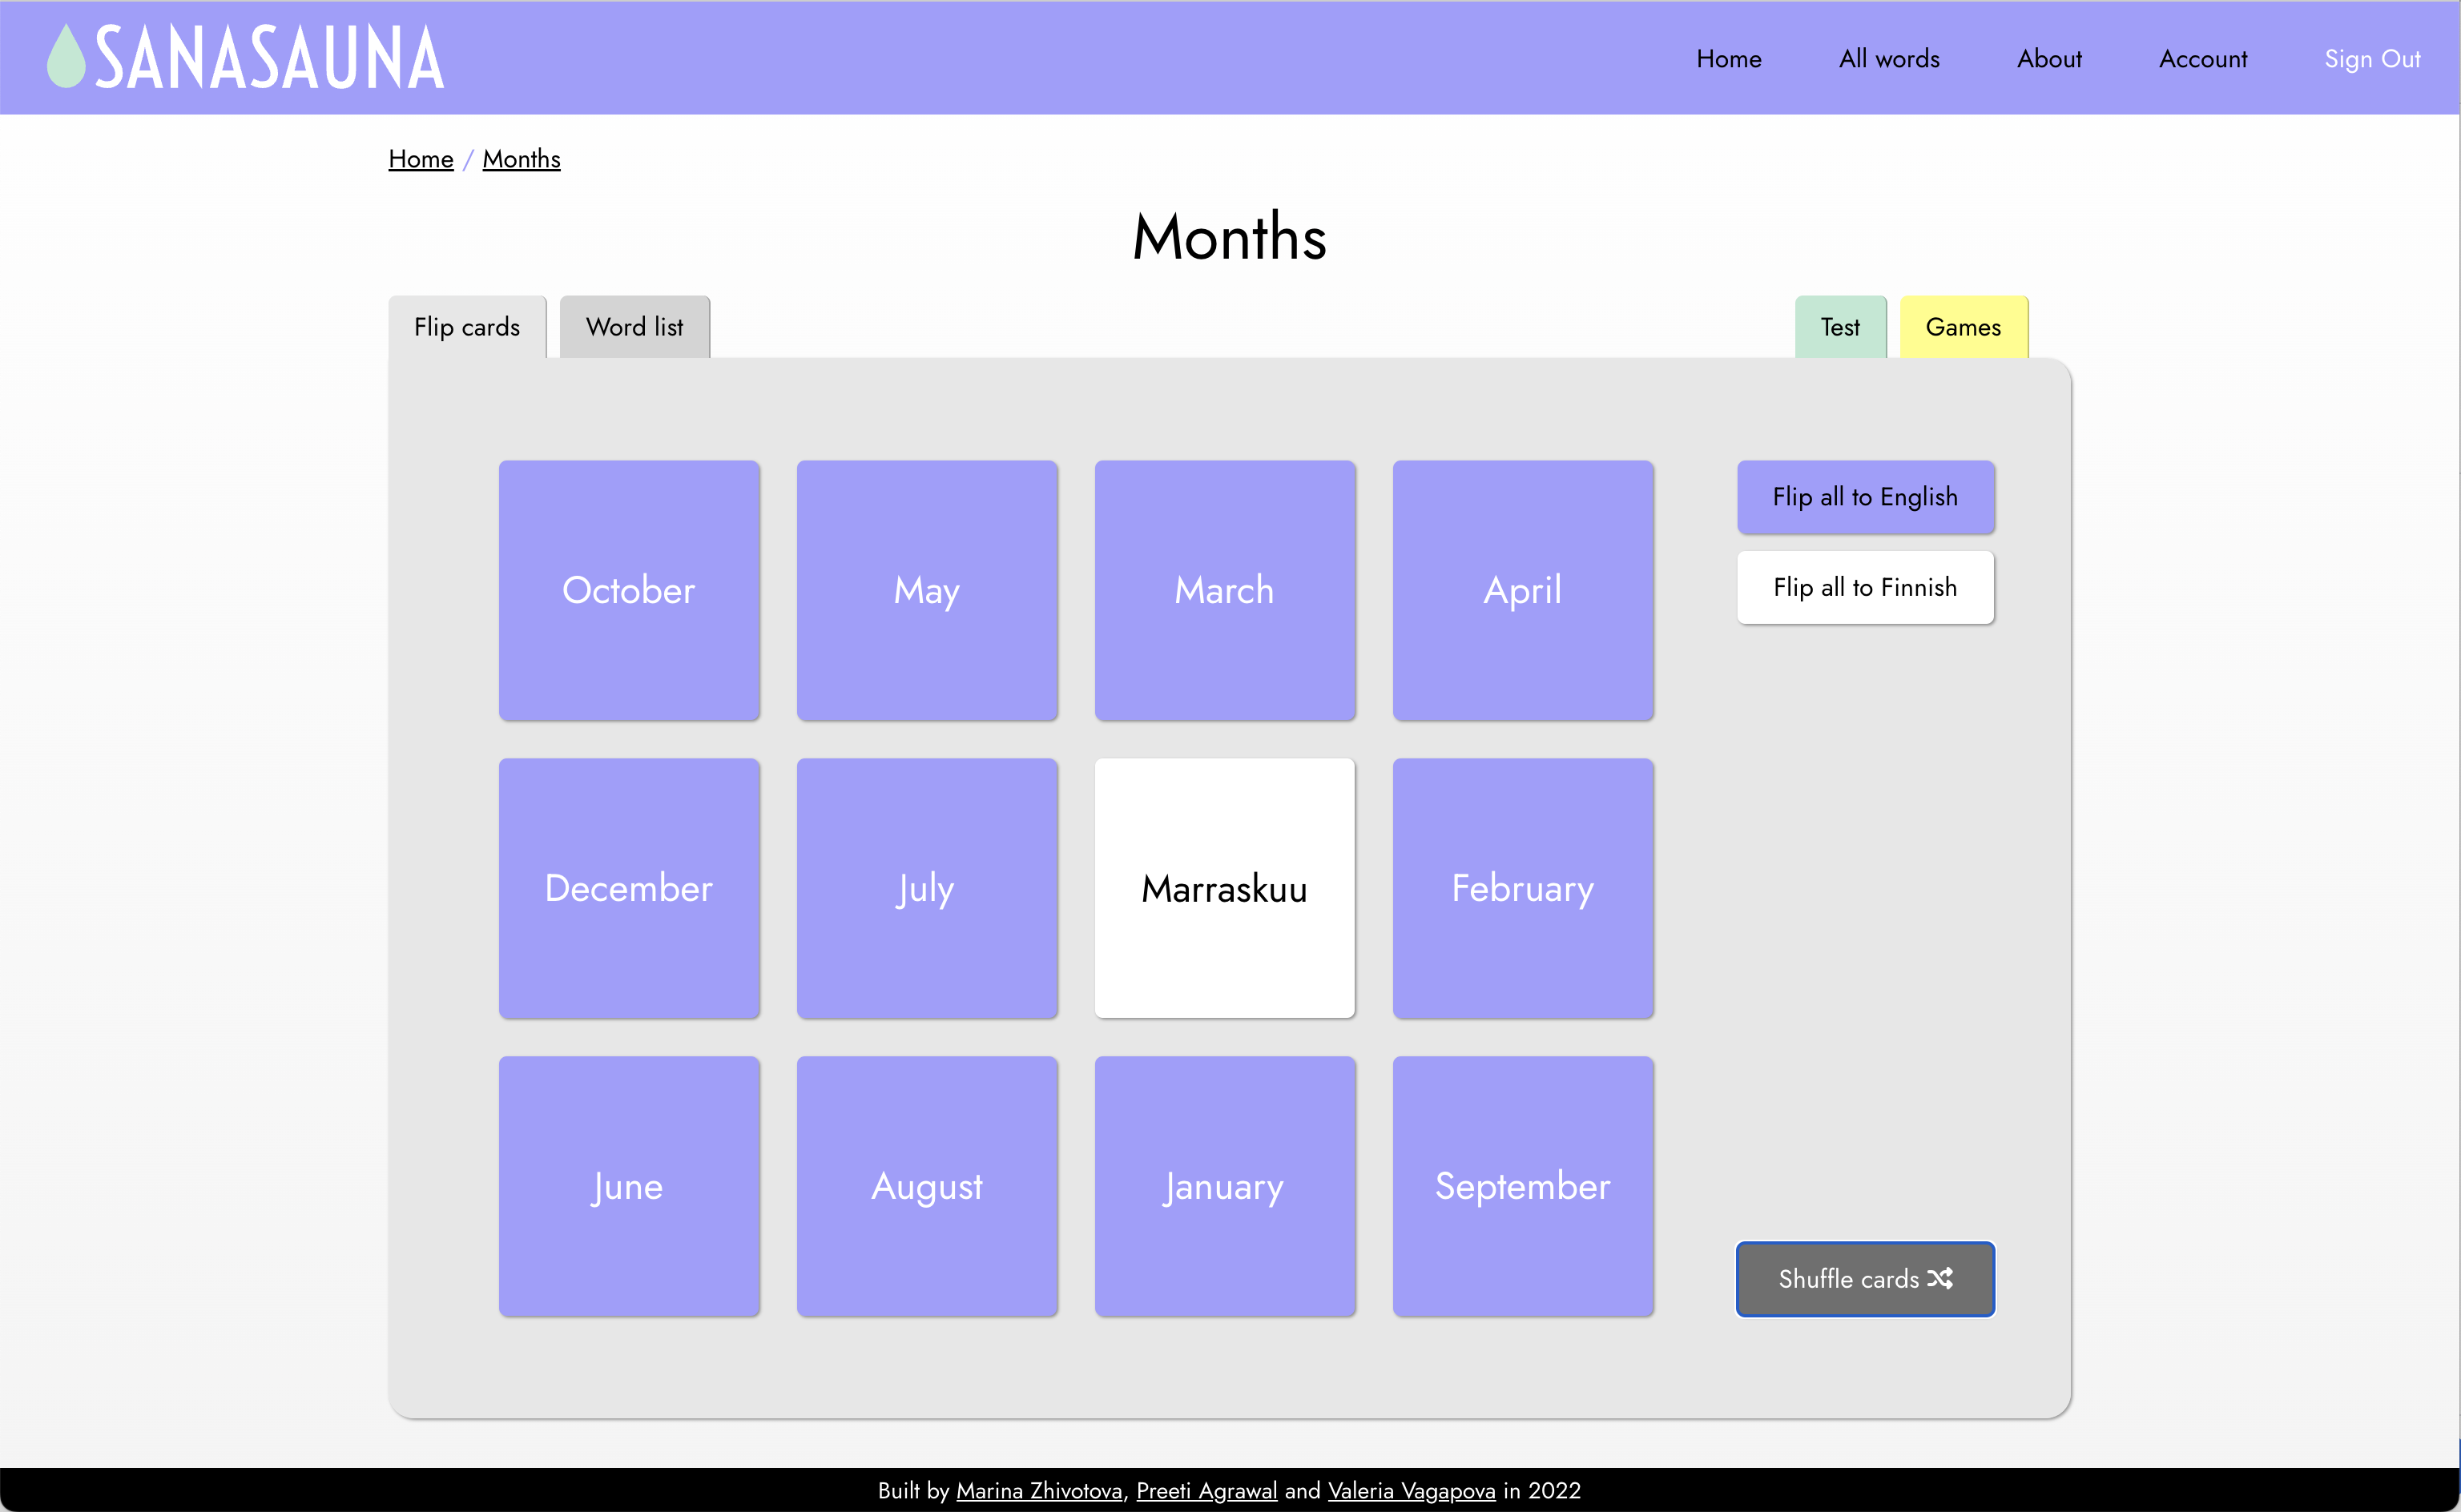The width and height of the screenshot is (2461, 1512).
Task: Flip the September card
Action: pos(1522,1186)
